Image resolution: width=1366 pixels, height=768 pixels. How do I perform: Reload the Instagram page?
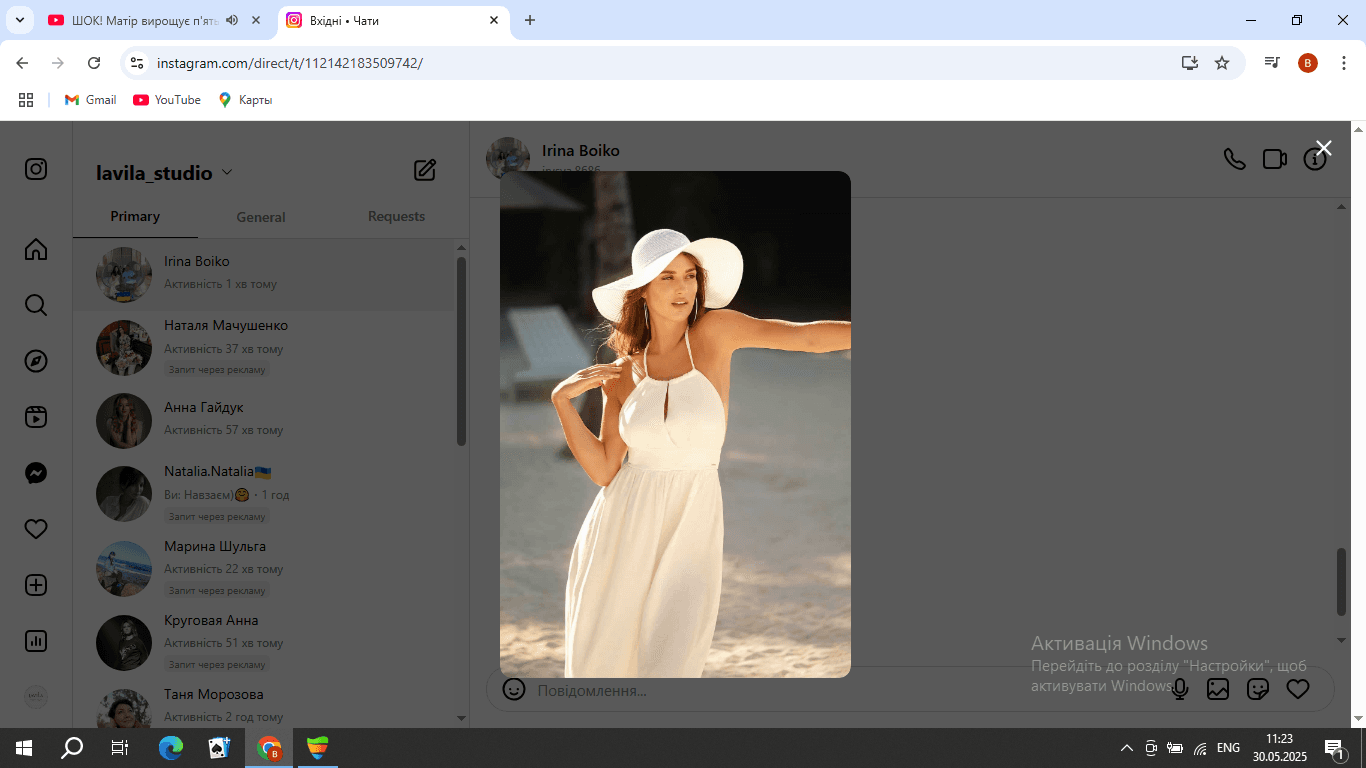click(x=94, y=63)
